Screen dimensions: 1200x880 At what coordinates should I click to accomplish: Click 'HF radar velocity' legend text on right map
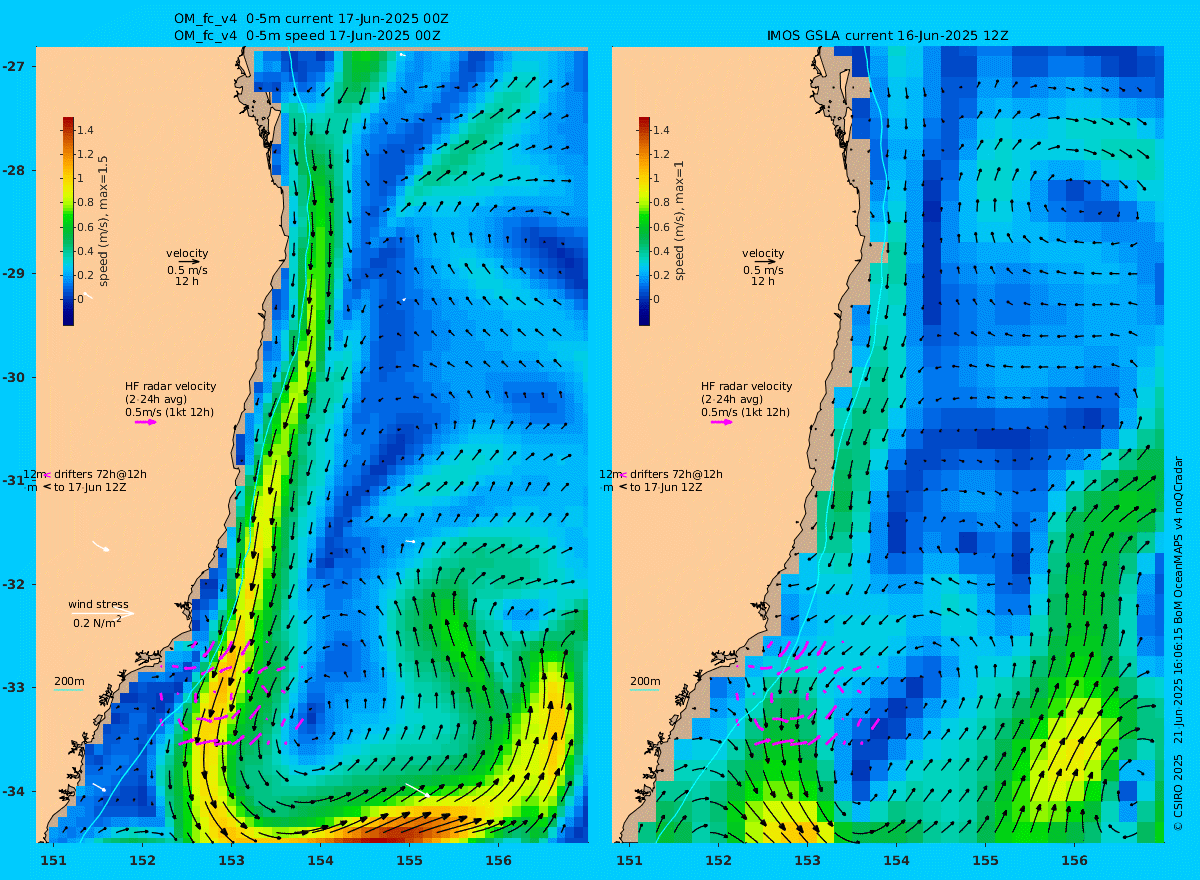[746, 386]
